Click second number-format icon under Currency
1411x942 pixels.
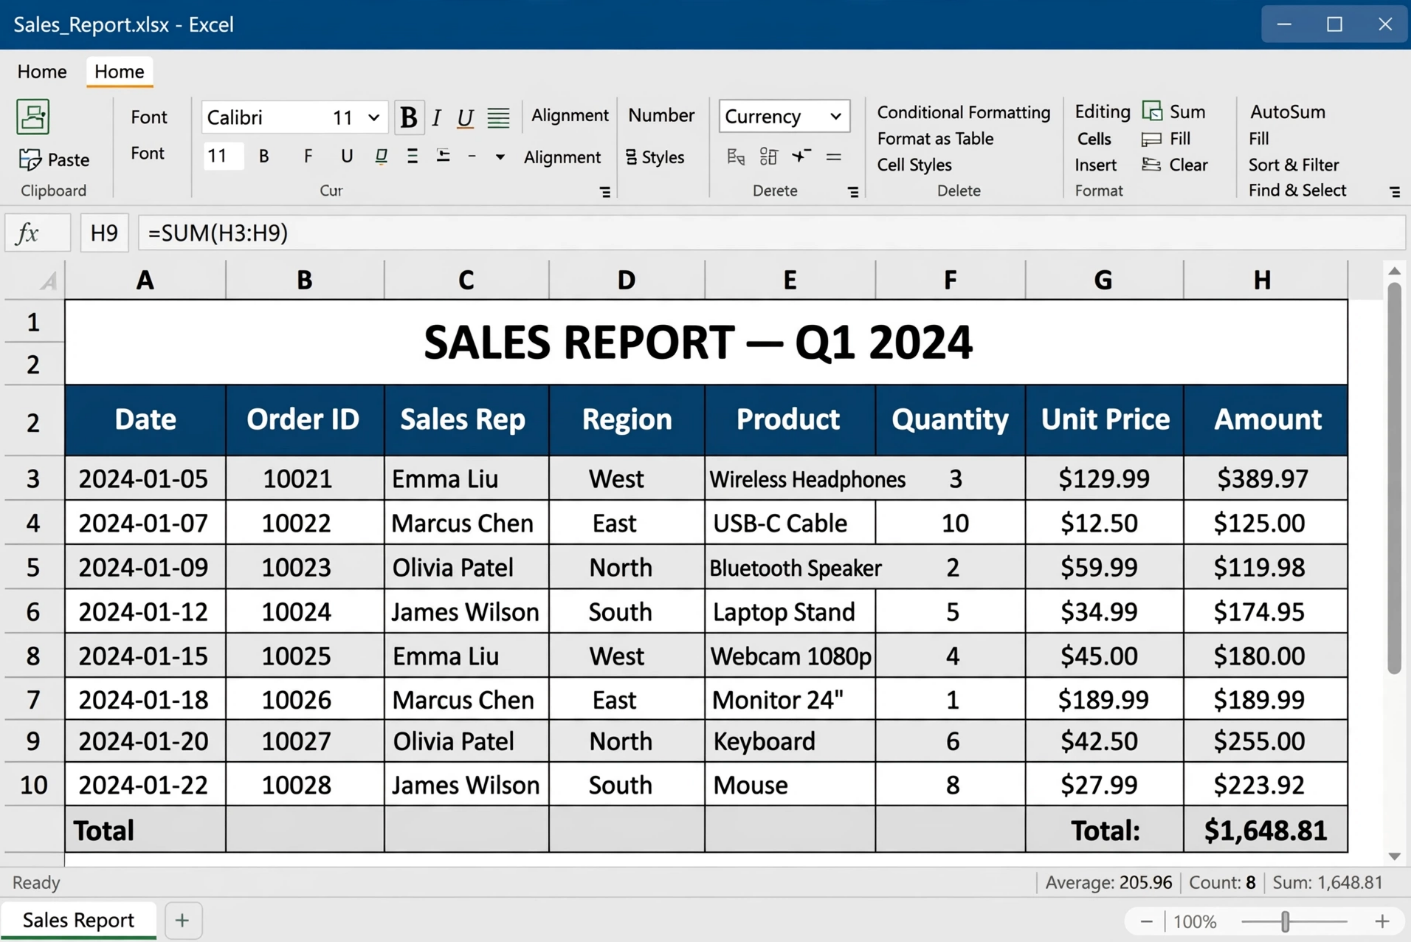click(x=768, y=156)
